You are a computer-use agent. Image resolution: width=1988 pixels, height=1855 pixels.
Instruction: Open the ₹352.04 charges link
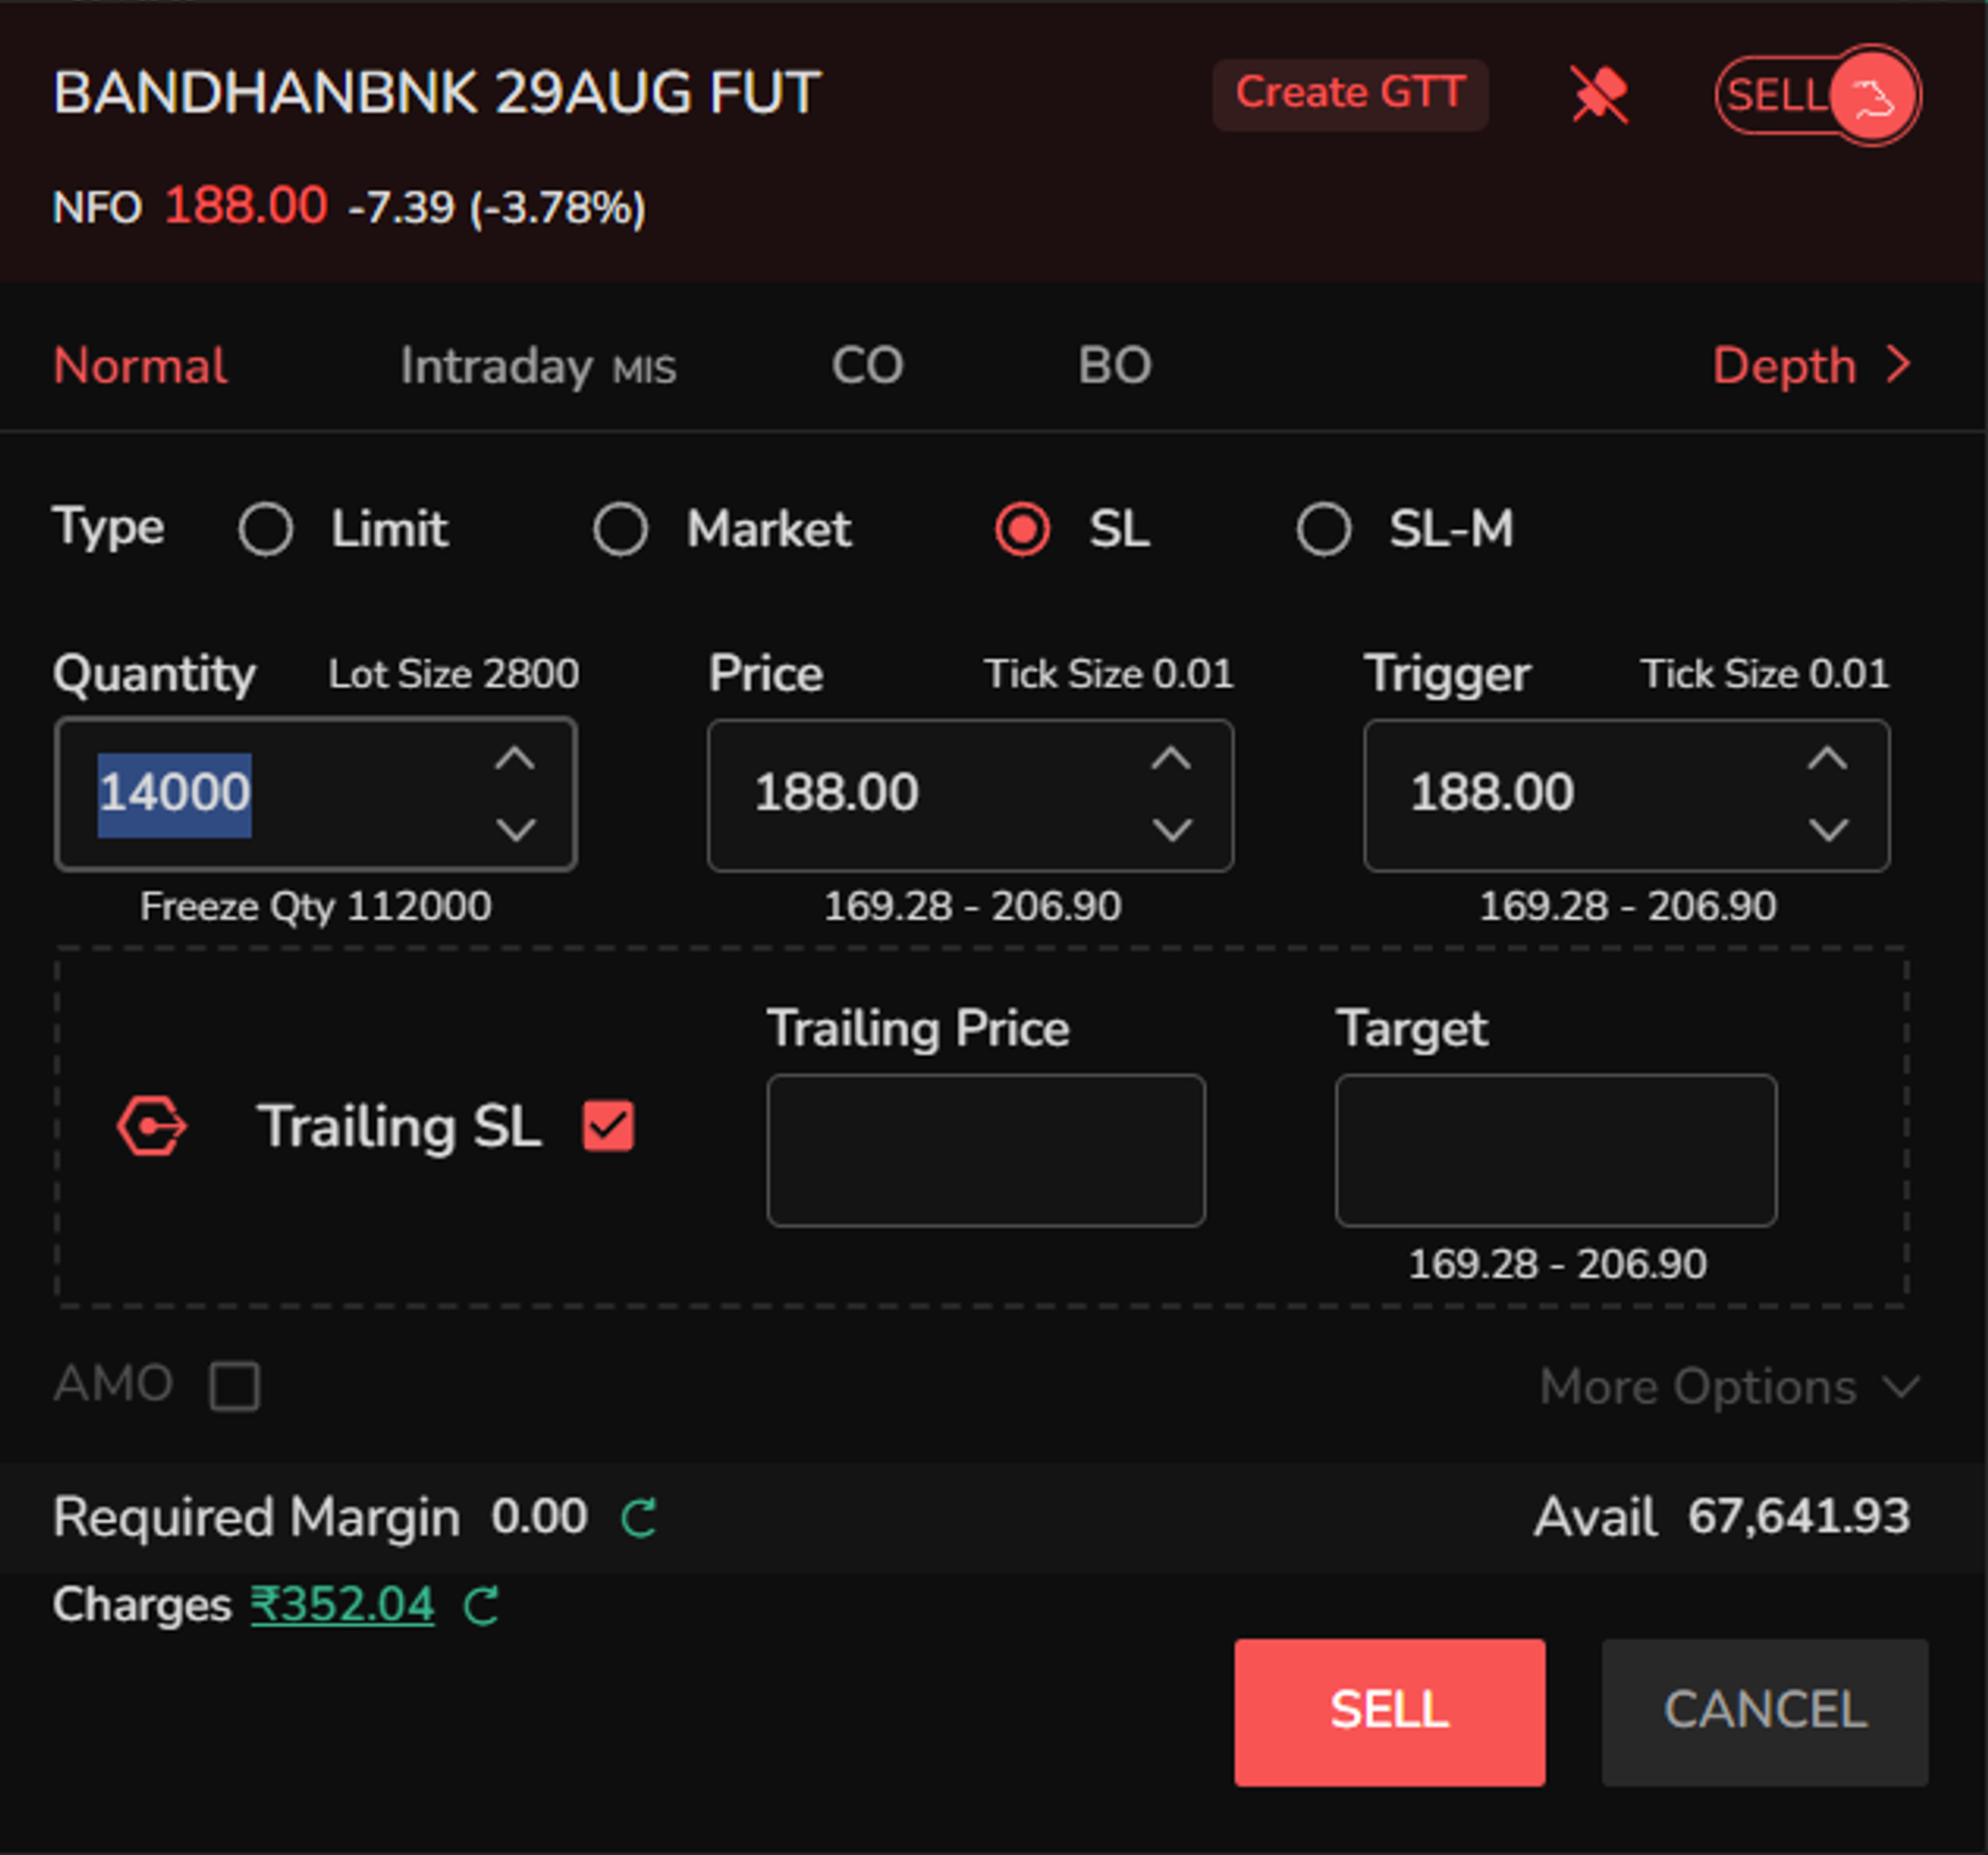342,1605
